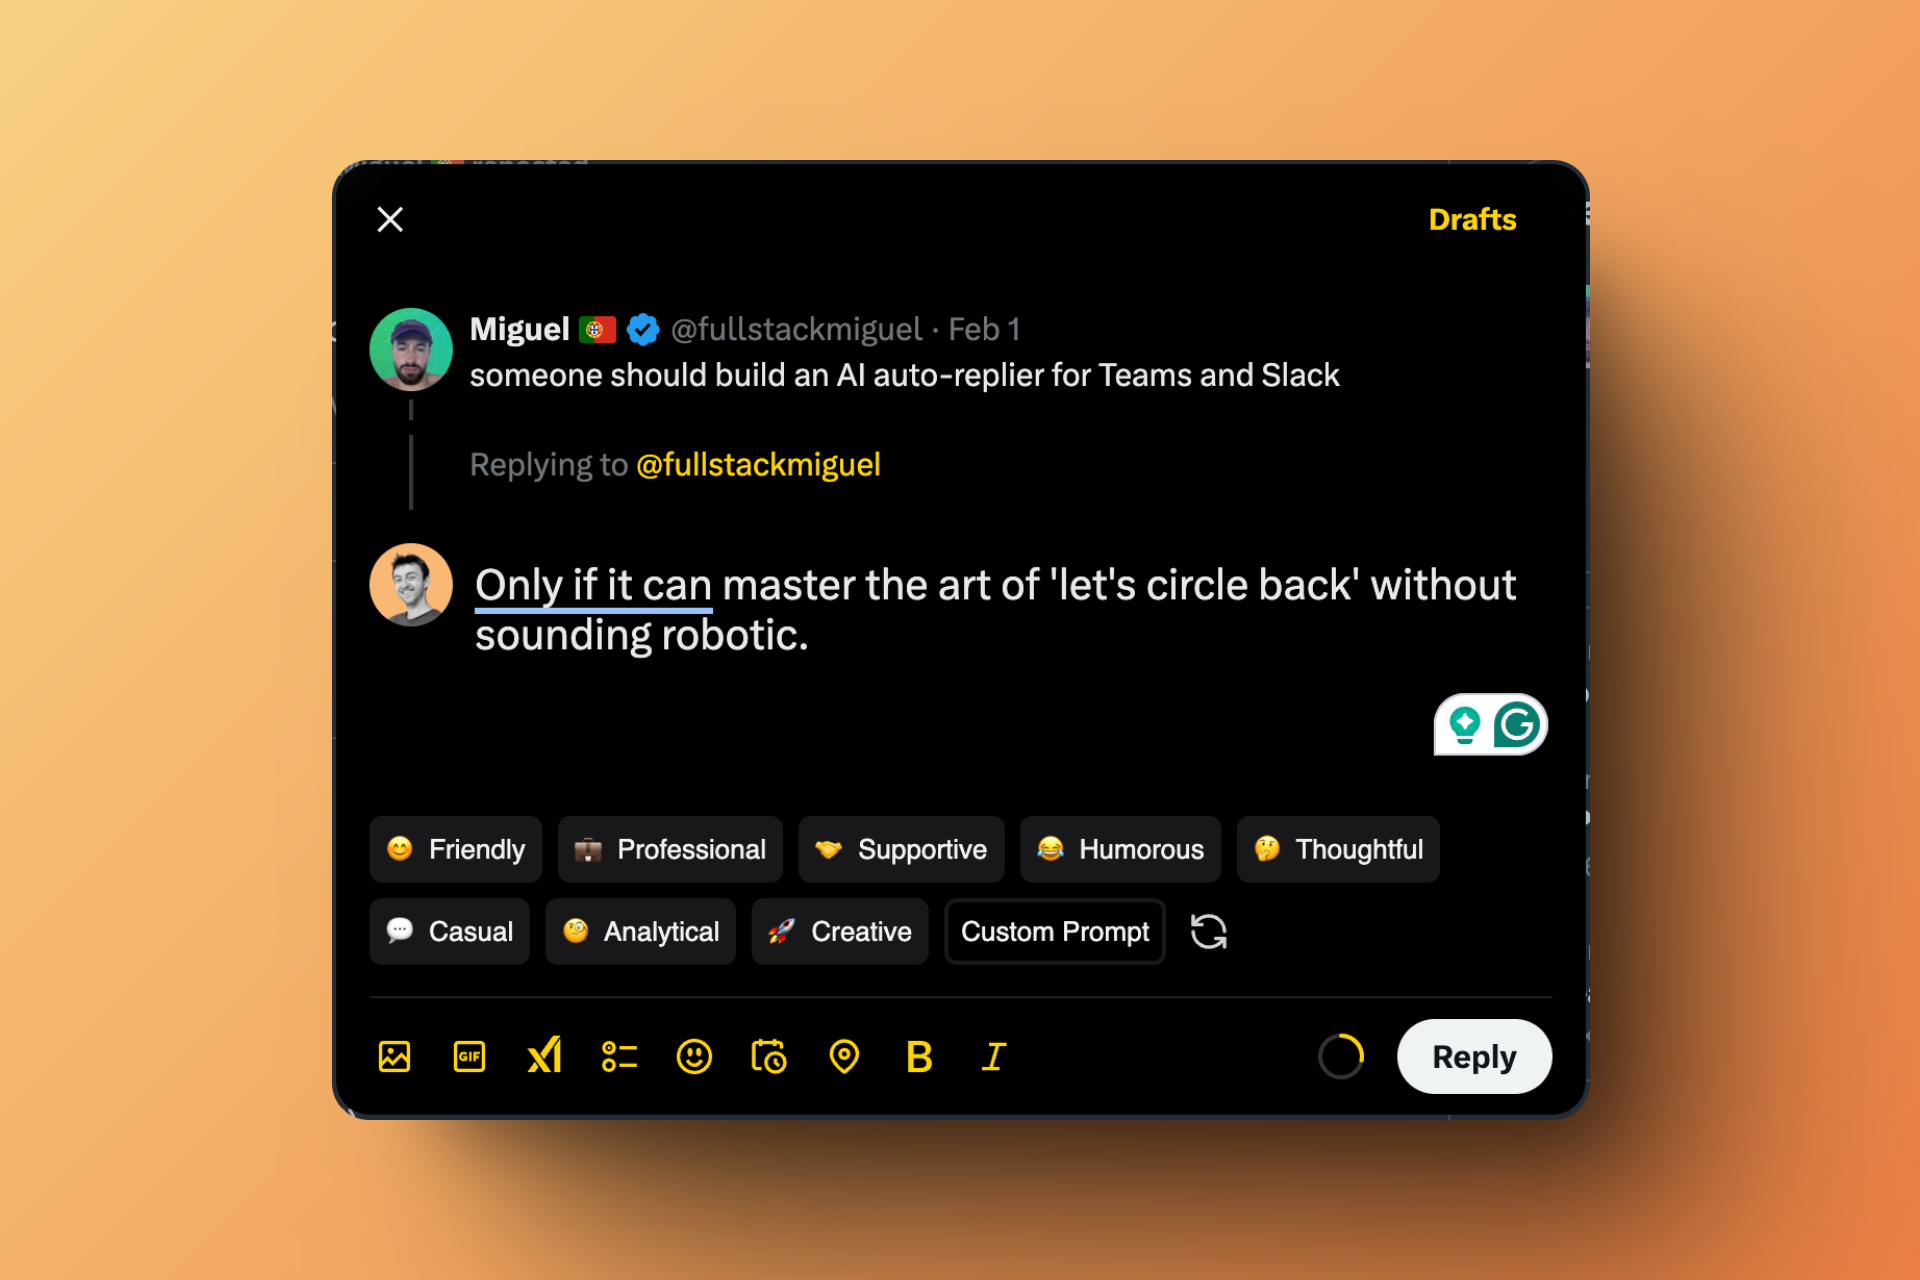Click the GIF insertion icon
This screenshot has height=1280, width=1920.
tap(467, 1057)
